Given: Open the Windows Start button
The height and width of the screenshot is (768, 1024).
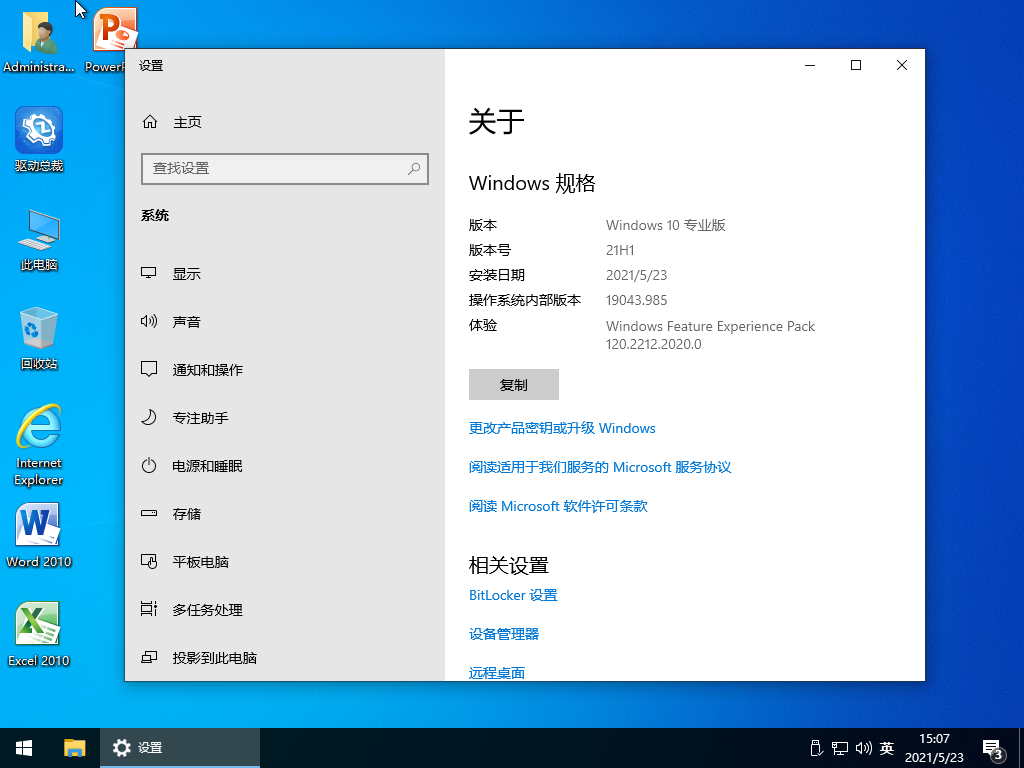Looking at the screenshot, I should pyautogui.click(x=24, y=748).
